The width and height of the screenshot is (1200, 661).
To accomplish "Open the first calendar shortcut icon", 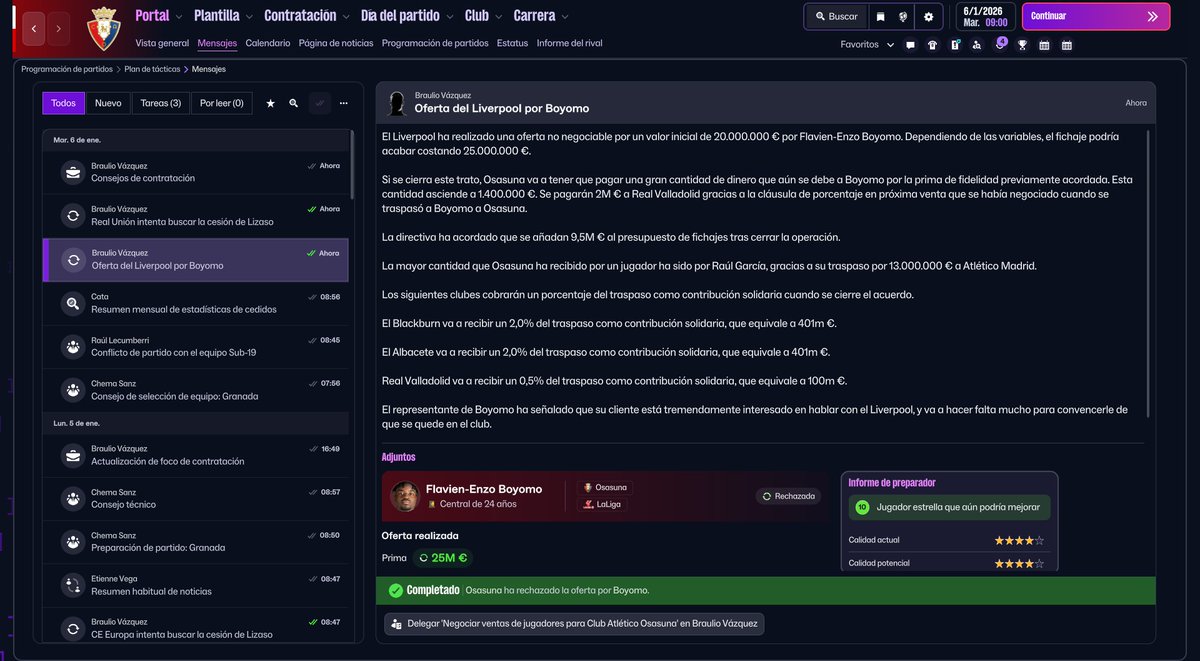I will pyautogui.click(x=1044, y=45).
